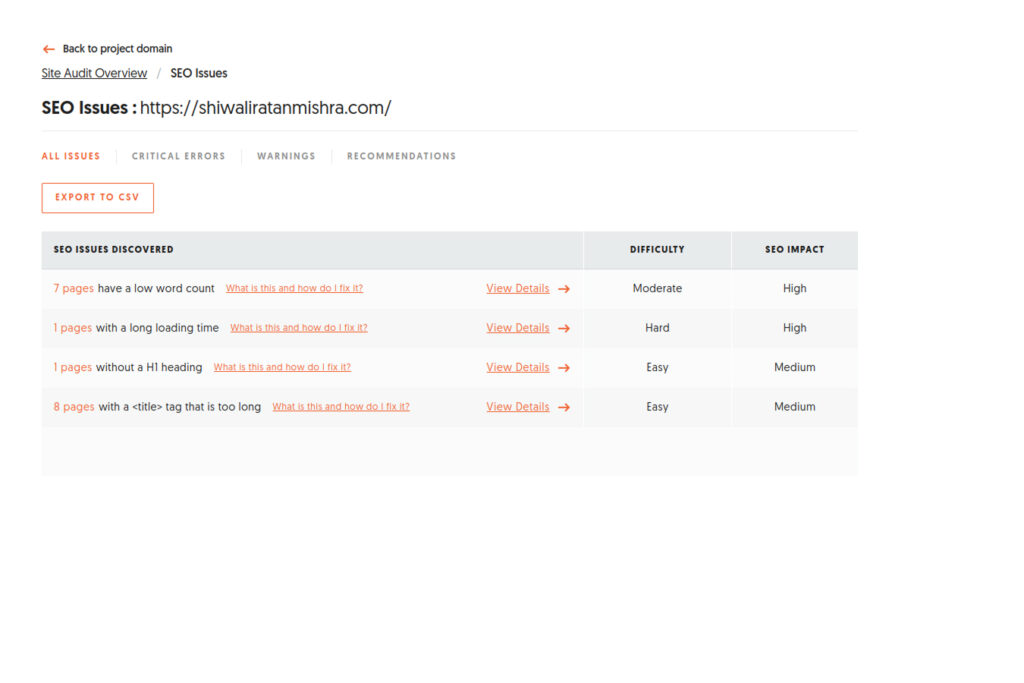Open View Details for low word count
Image resolution: width=1024 pixels, height=683 pixels.
pos(517,289)
